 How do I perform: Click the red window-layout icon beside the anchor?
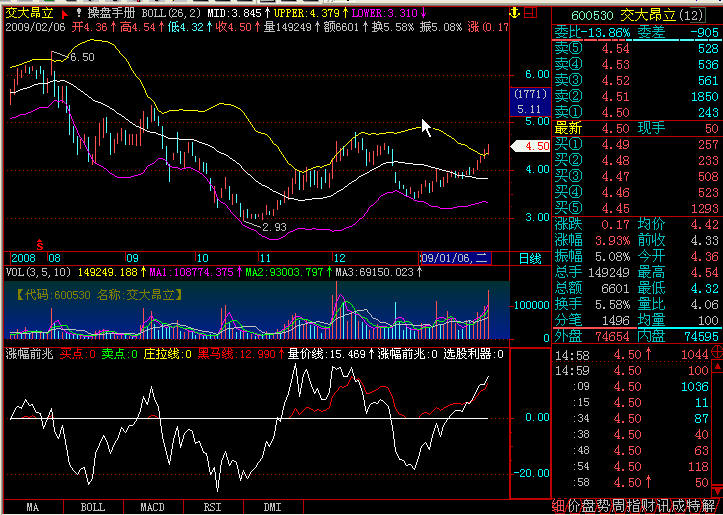(531, 12)
